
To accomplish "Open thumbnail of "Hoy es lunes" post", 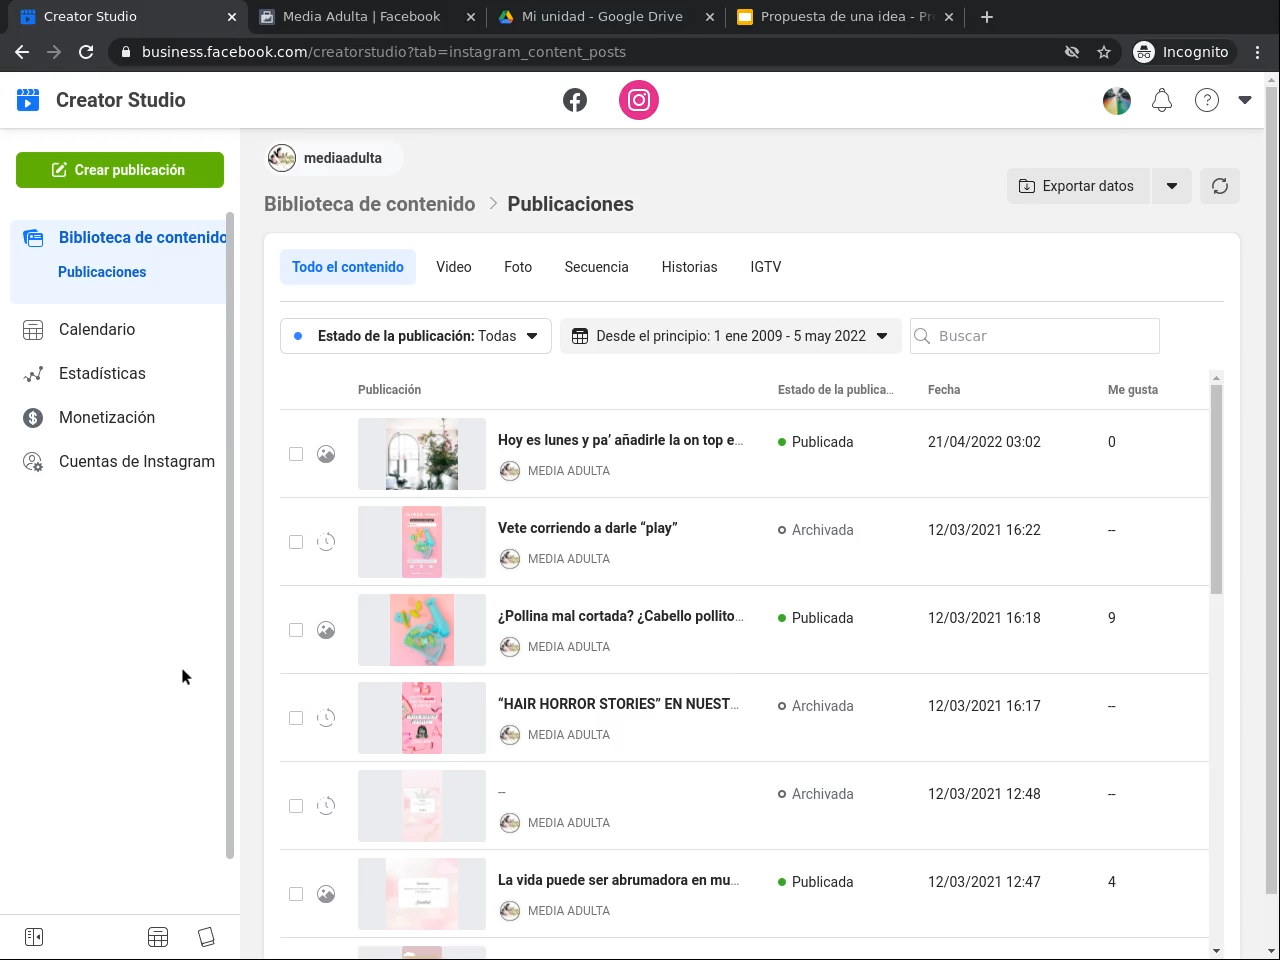I will [422, 454].
